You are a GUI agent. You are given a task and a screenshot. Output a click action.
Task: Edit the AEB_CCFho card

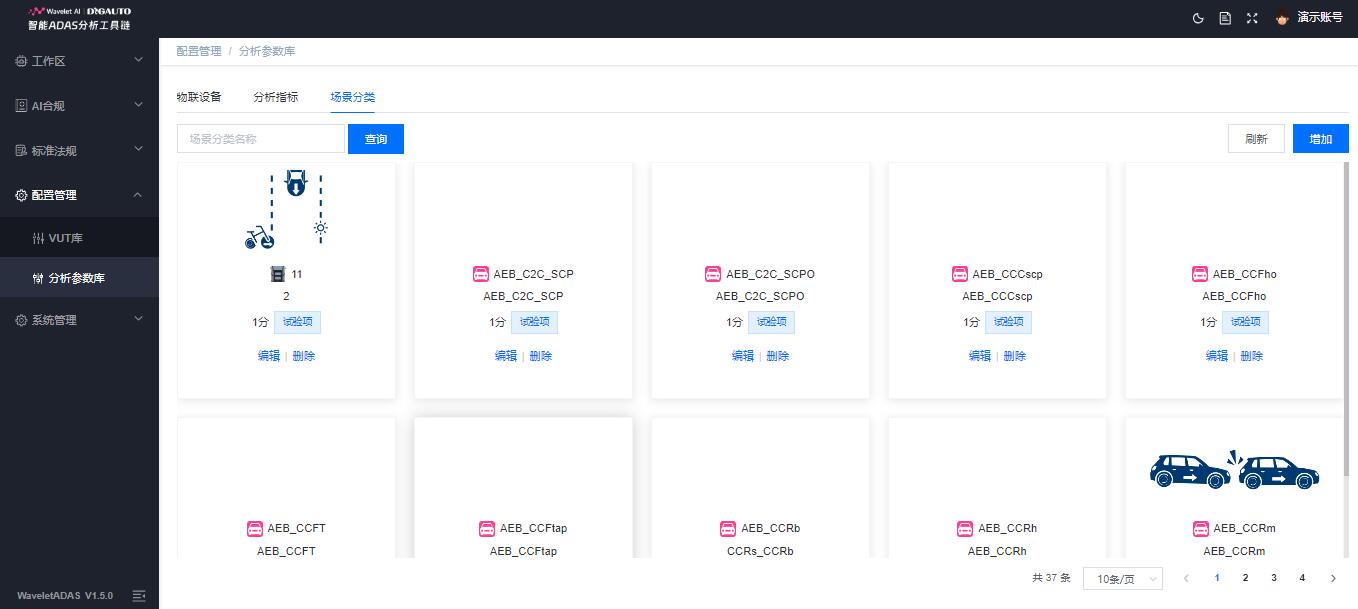point(1217,356)
